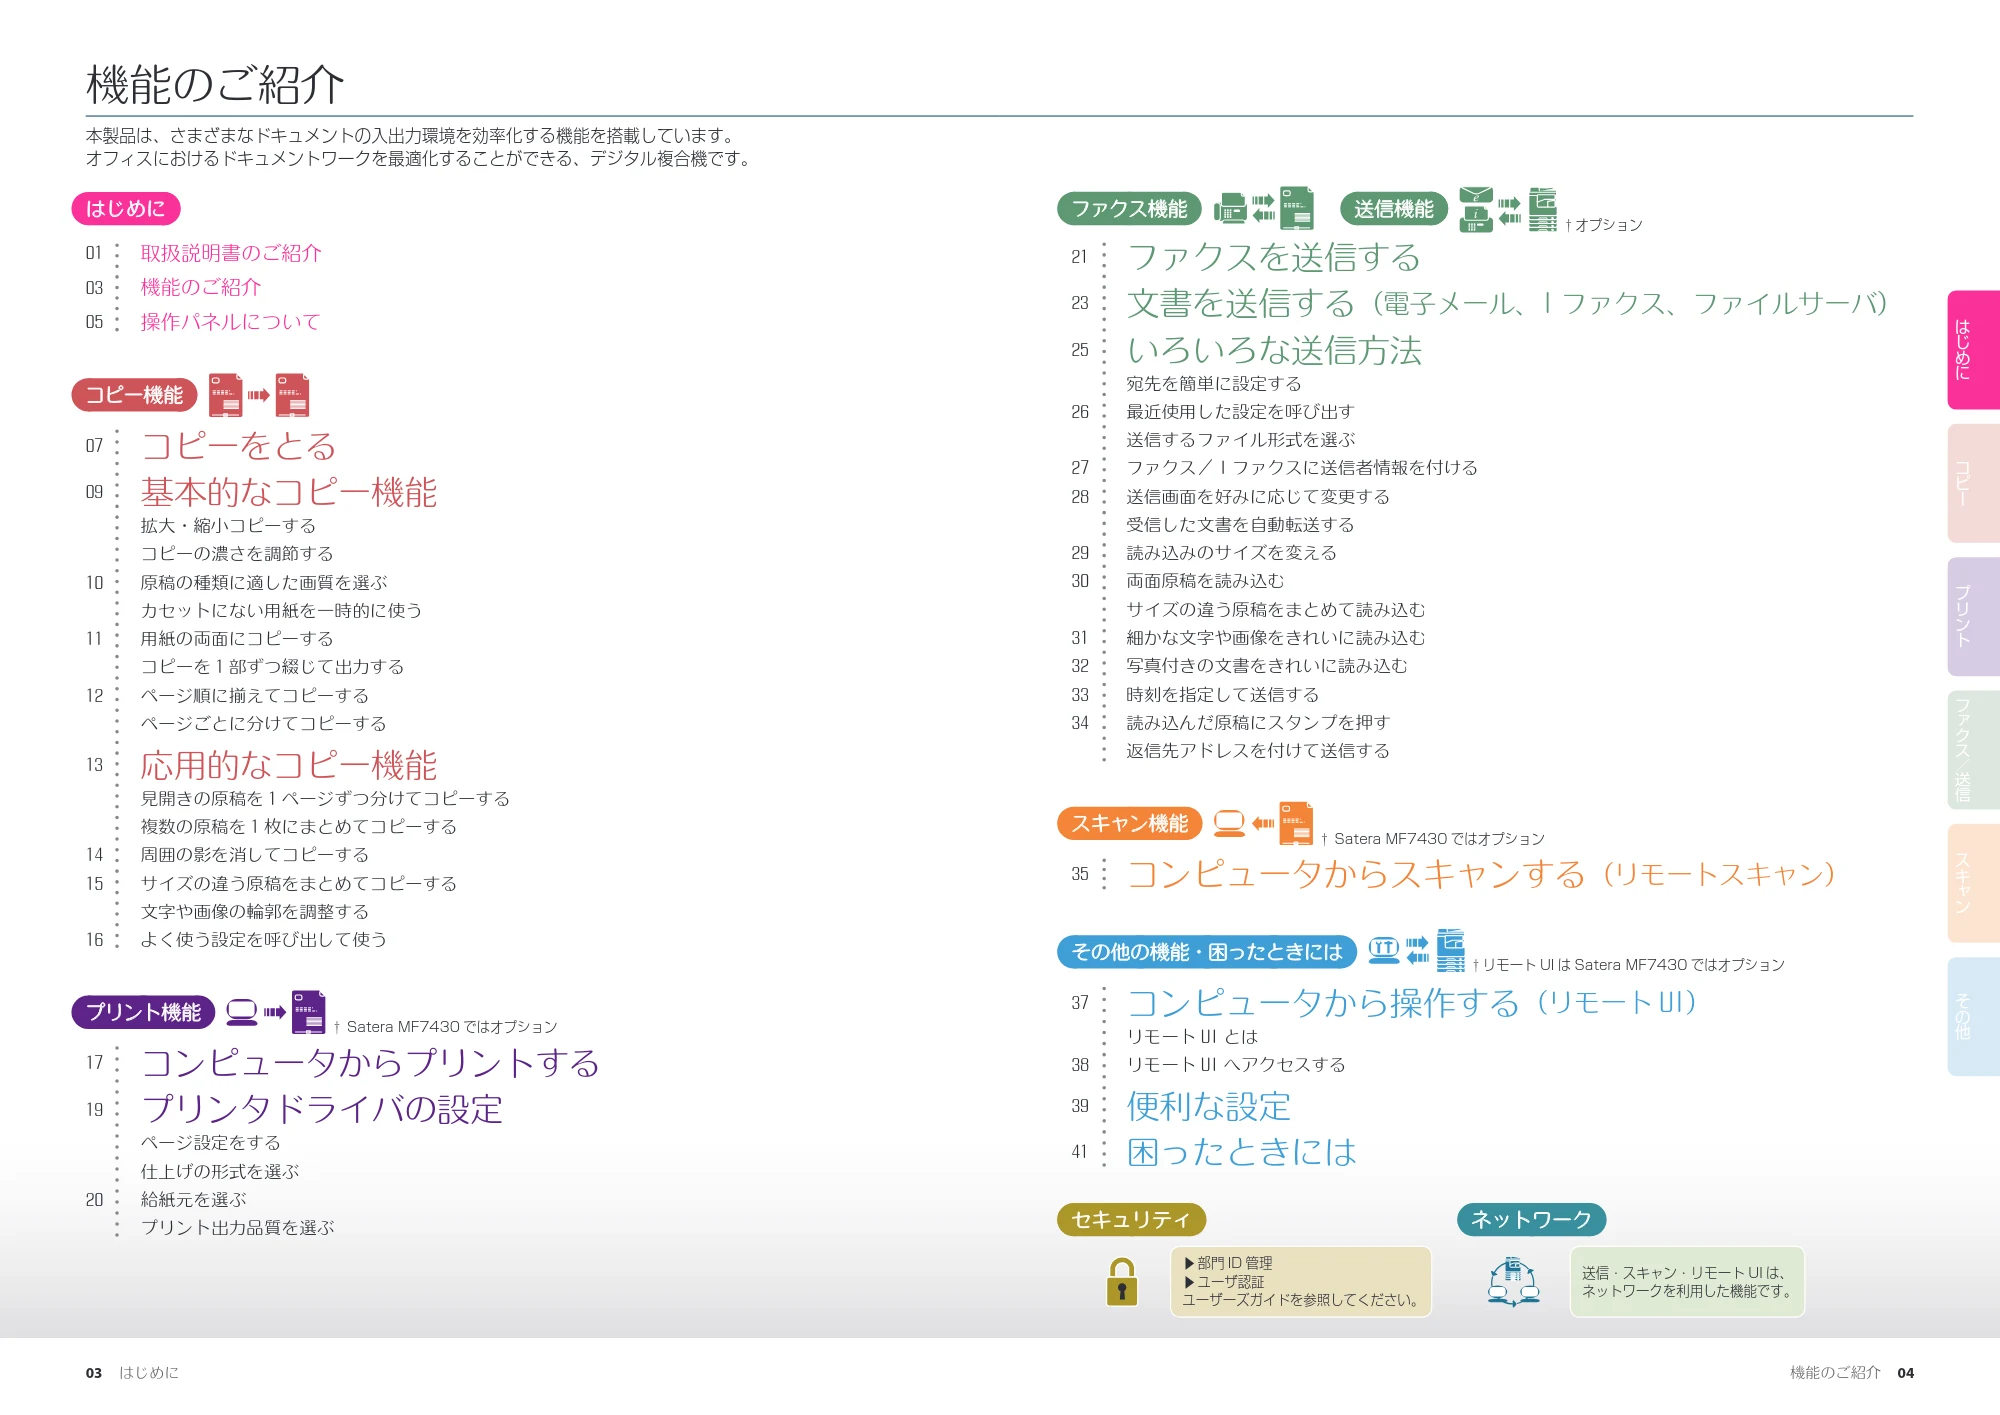Open ファクスを送信する heading
This screenshot has height=1415, width=2000.
pos(1274,257)
